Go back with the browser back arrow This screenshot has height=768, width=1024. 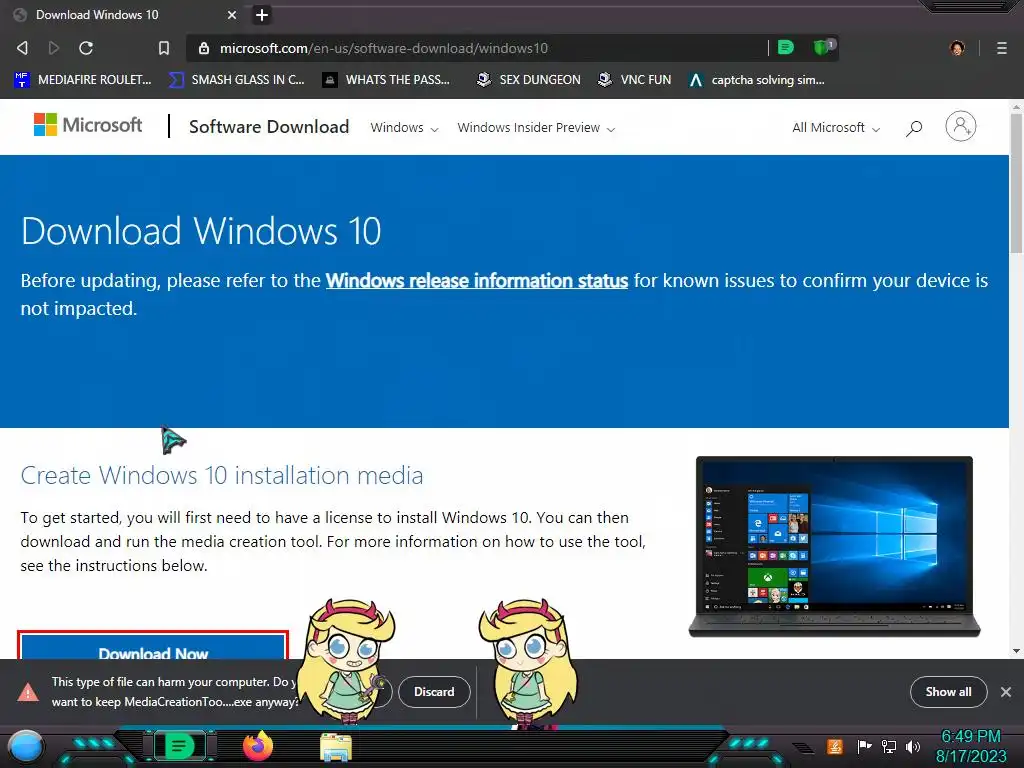pyautogui.click(x=22, y=48)
